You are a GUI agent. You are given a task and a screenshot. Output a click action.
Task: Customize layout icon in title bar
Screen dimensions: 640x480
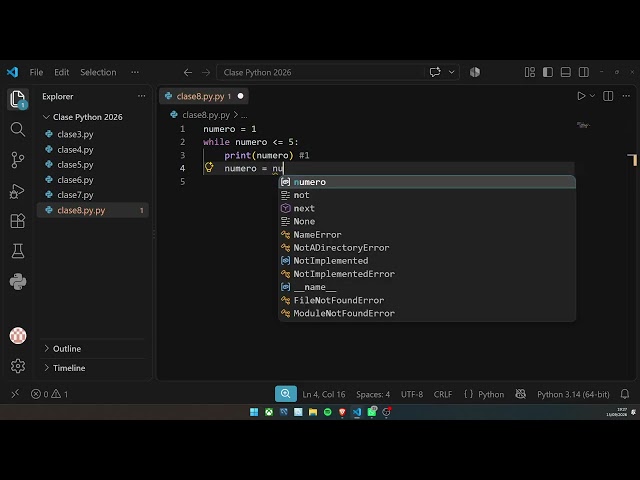pos(530,72)
